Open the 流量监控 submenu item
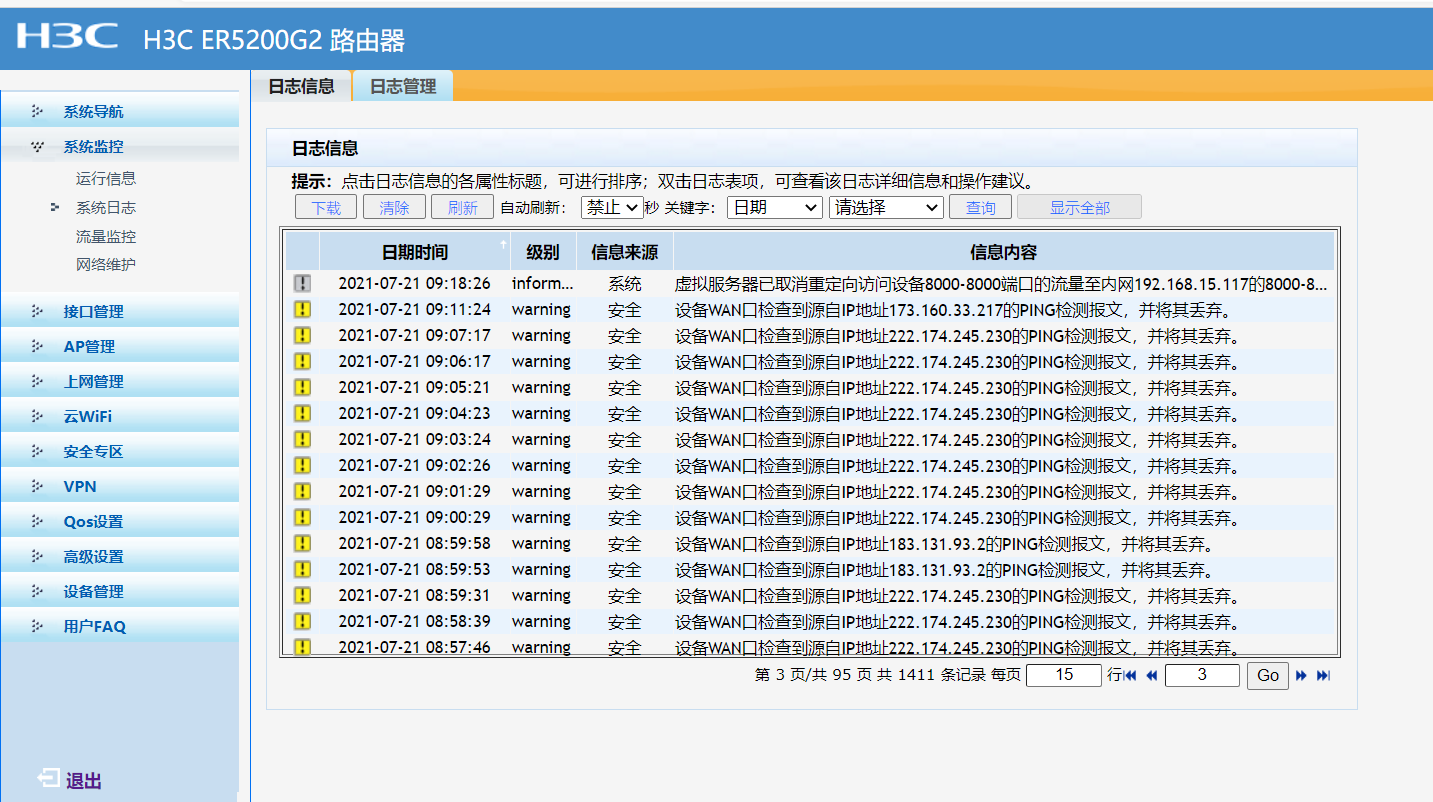Image resolution: width=1433 pixels, height=802 pixels. 106,237
